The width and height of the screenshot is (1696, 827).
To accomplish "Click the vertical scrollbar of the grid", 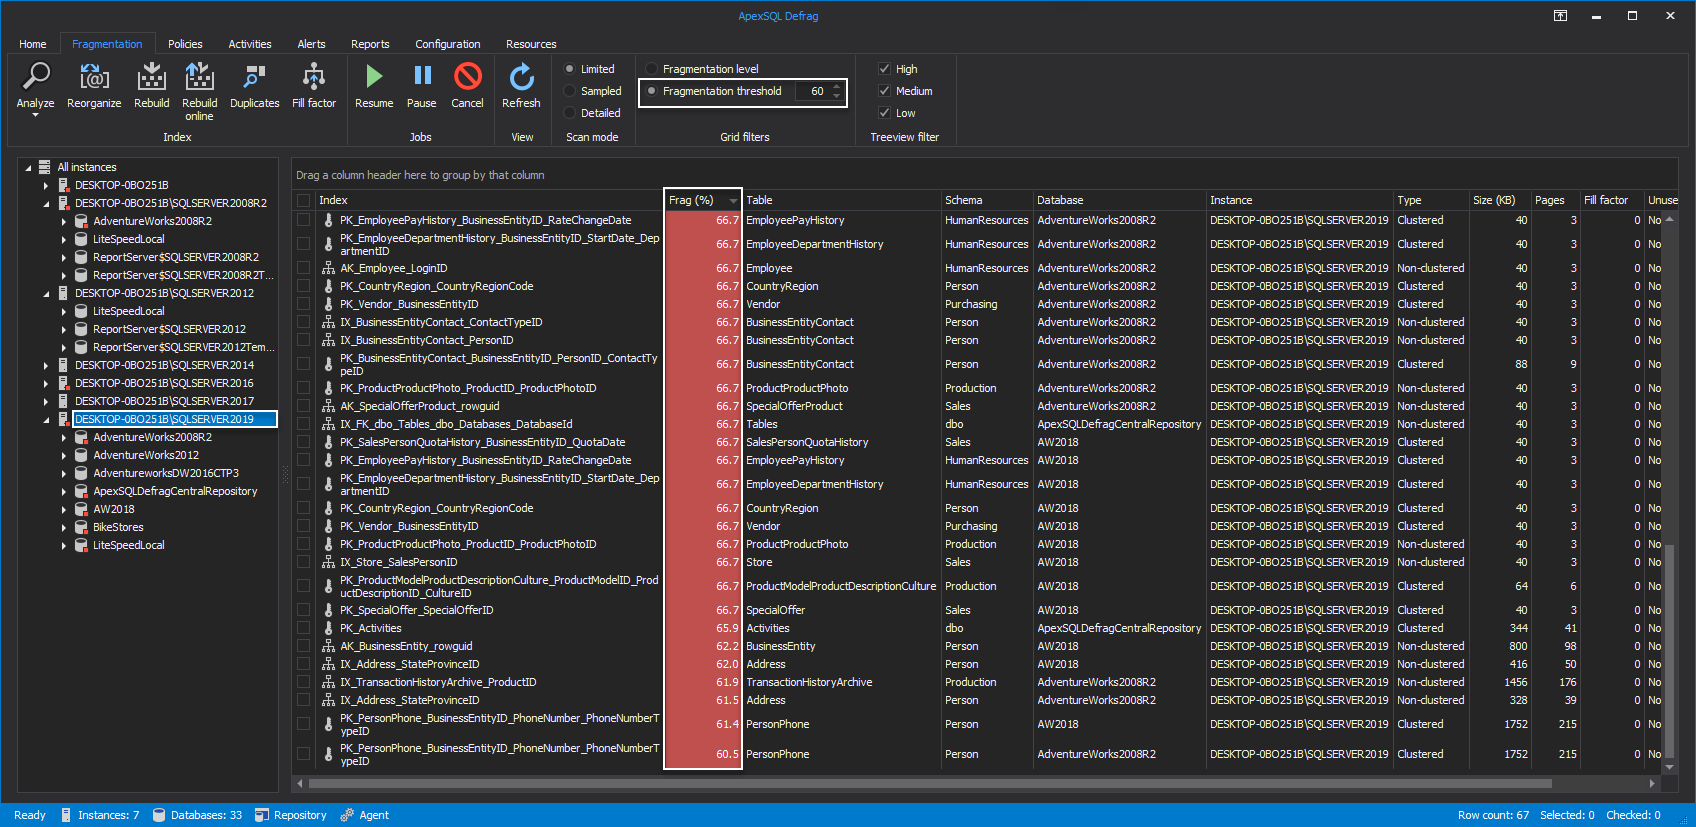I will 1669,650.
